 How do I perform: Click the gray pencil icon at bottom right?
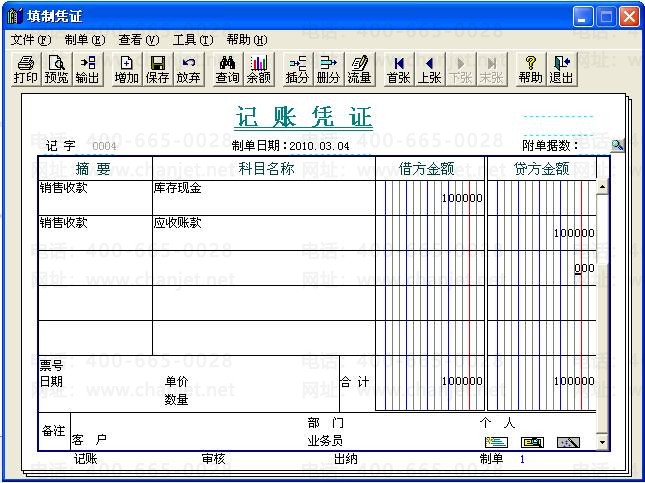point(568,442)
